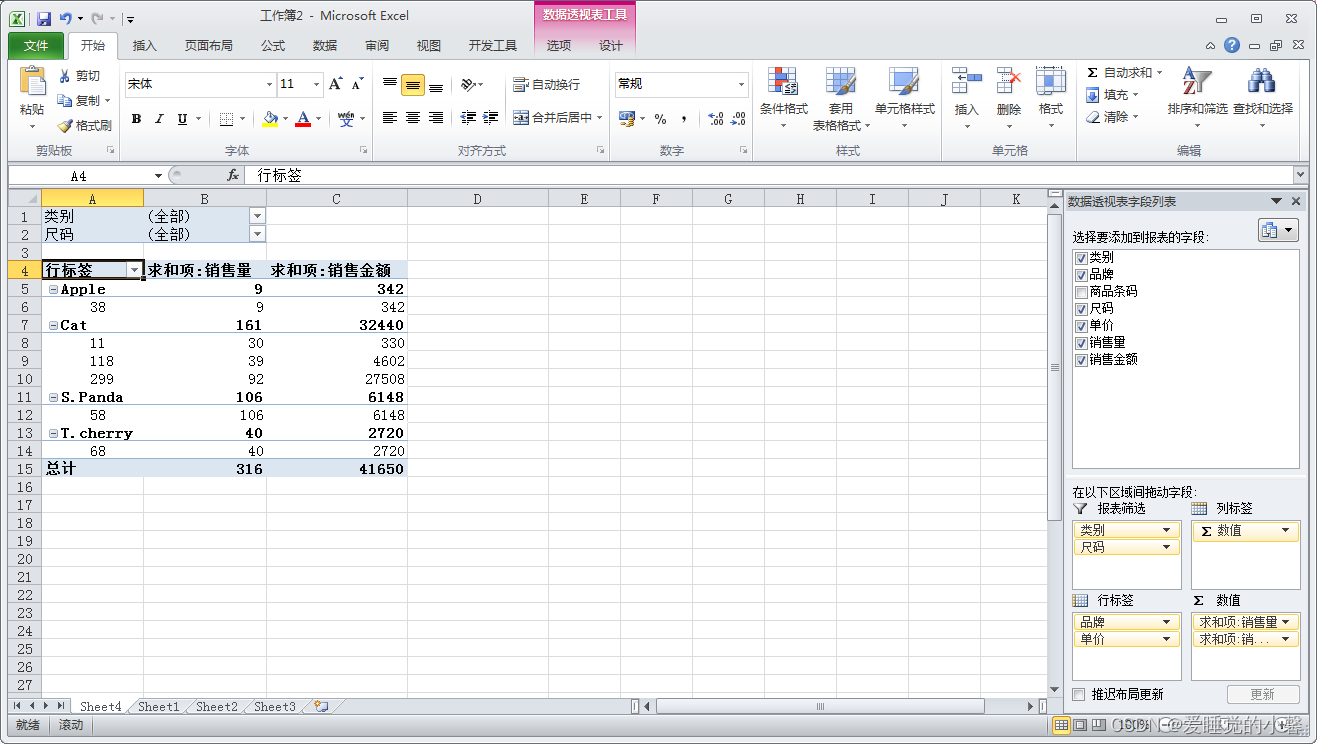The width and height of the screenshot is (1317, 744).
Task: Switch to the 选项 PivotTable tools tab
Action: (x=559, y=46)
